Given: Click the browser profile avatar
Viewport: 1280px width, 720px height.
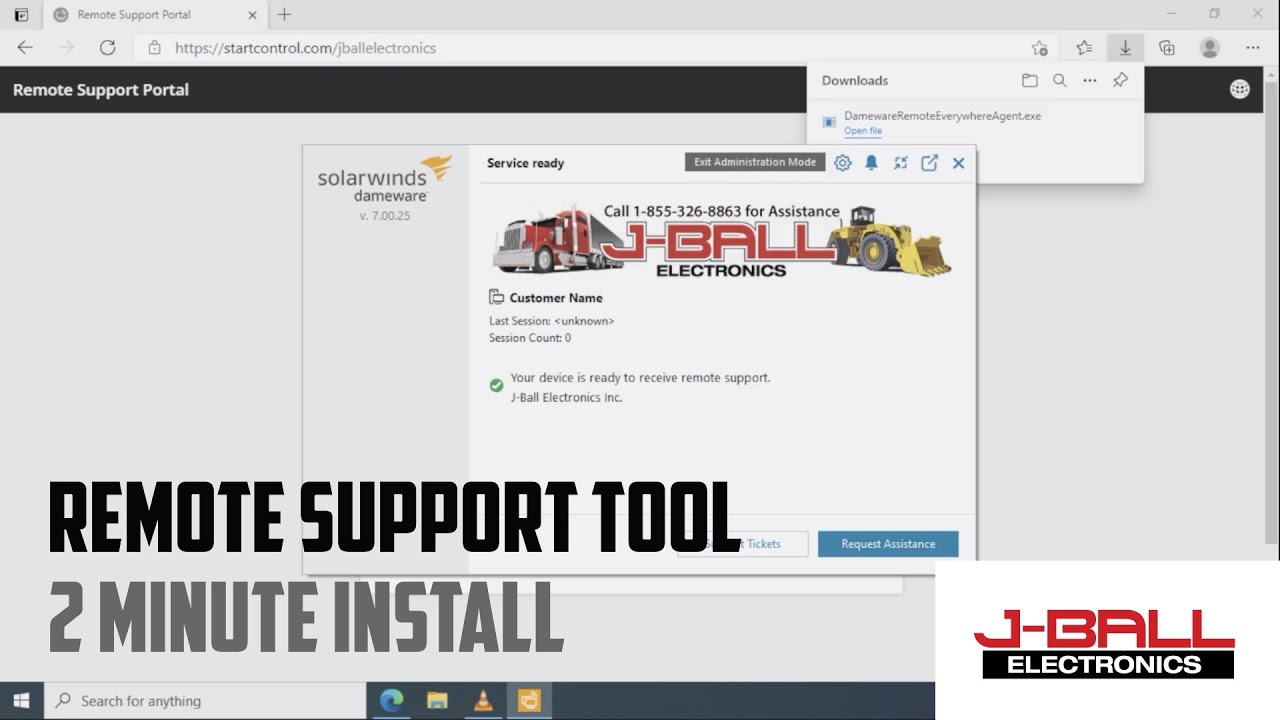Looking at the screenshot, I should tap(1210, 47).
